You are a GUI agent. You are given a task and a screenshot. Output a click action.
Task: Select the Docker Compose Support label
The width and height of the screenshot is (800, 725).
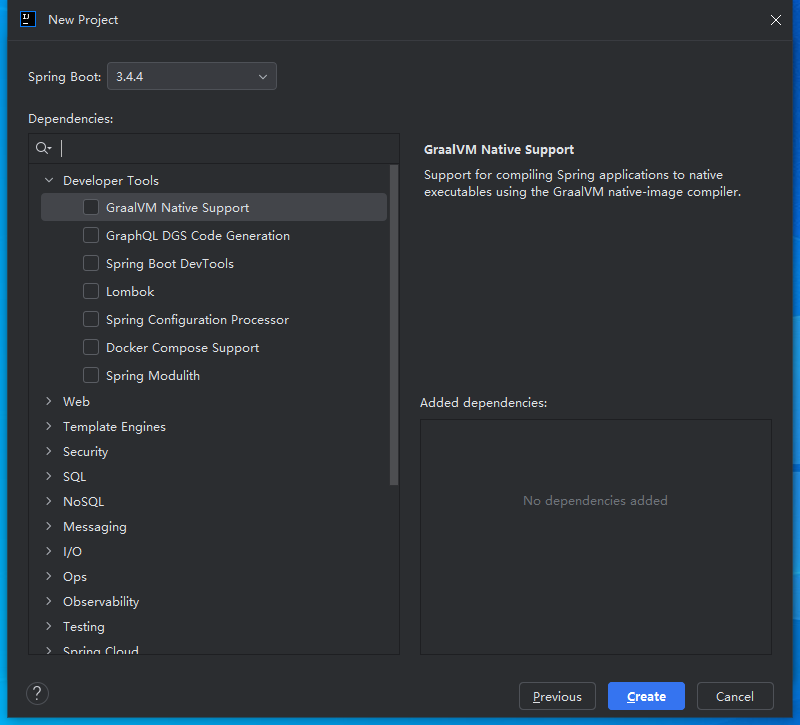183,348
